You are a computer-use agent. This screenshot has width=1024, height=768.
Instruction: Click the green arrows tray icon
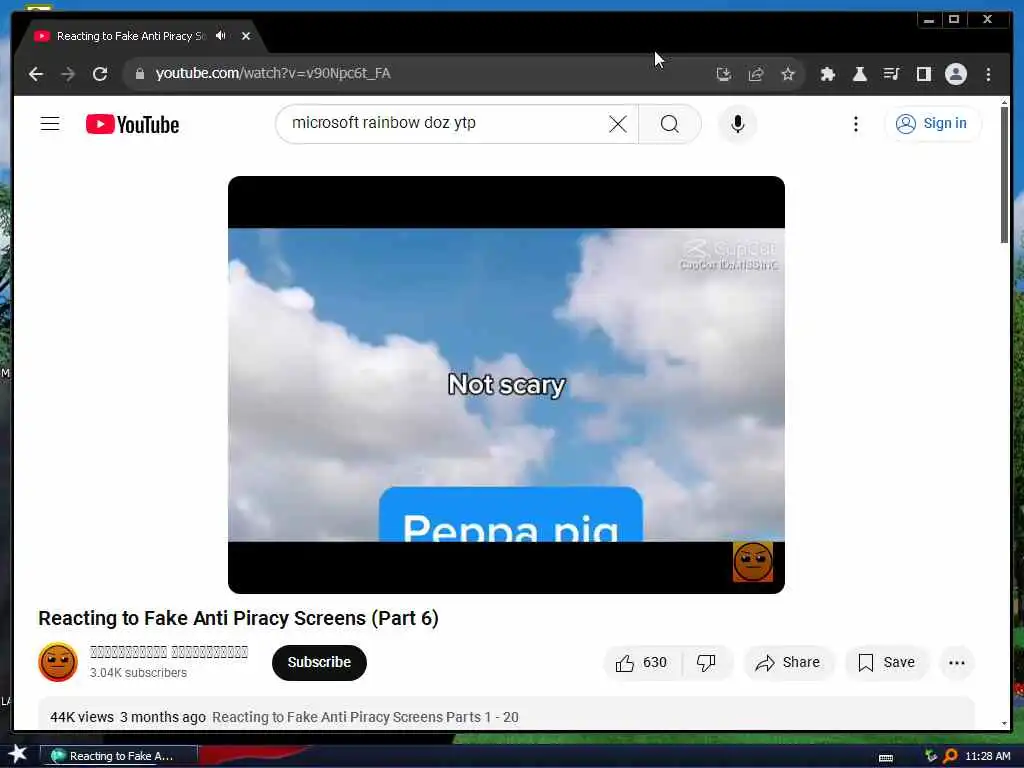931,756
